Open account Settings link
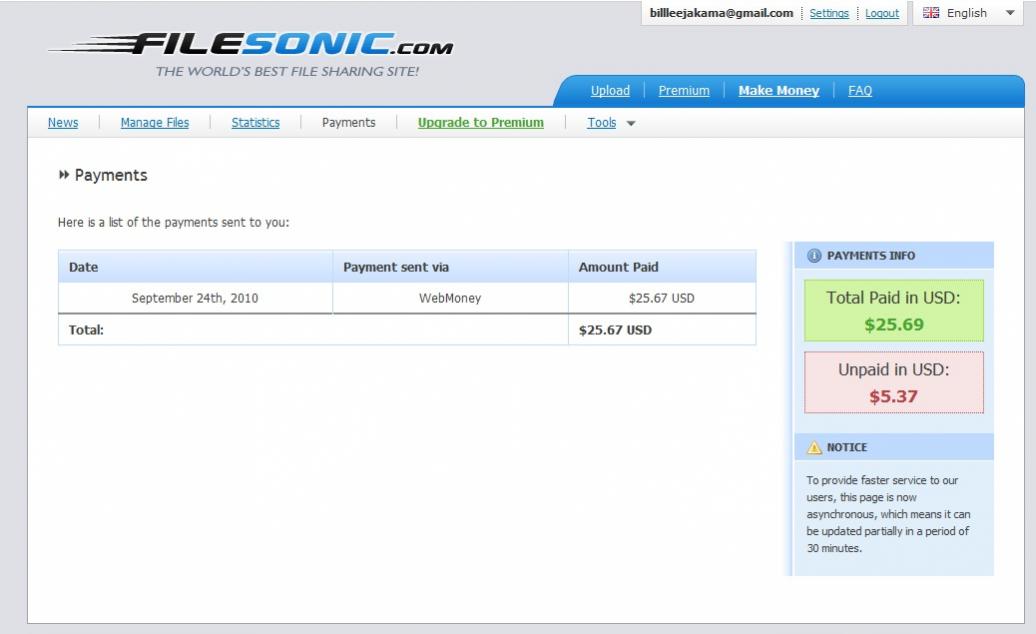This screenshot has width=1036, height=634. pos(829,13)
